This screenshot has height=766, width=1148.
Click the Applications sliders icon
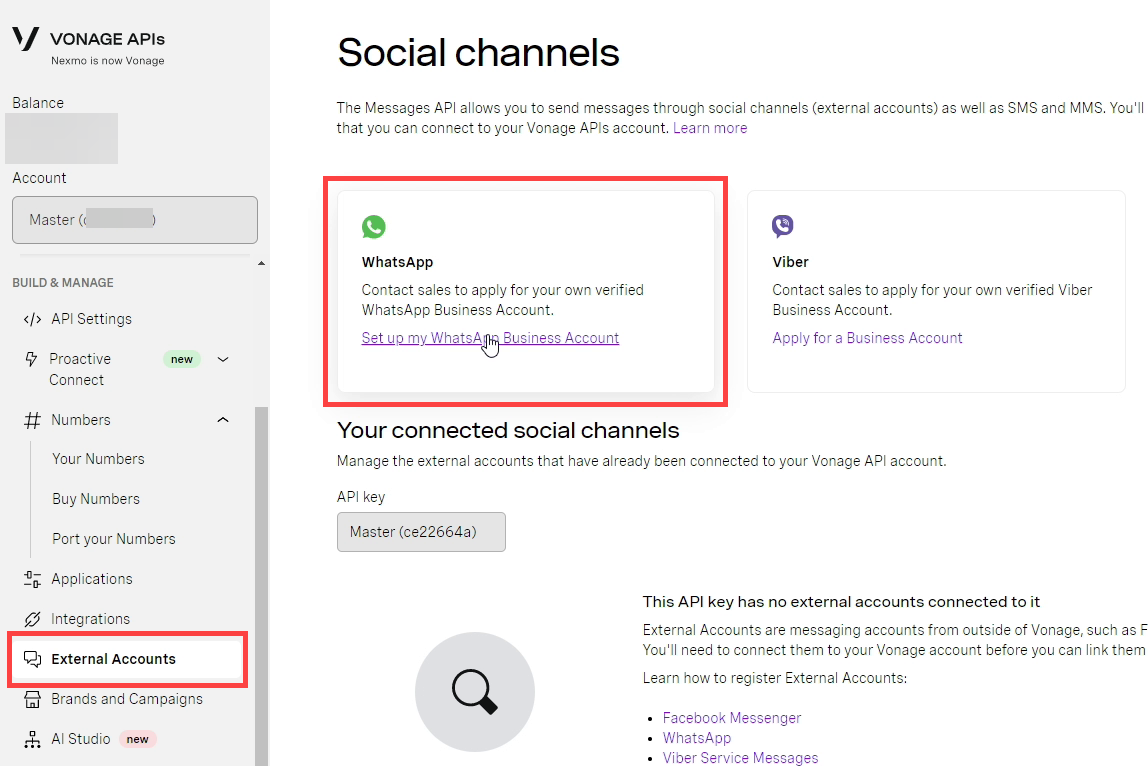pyautogui.click(x=32, y=579)
